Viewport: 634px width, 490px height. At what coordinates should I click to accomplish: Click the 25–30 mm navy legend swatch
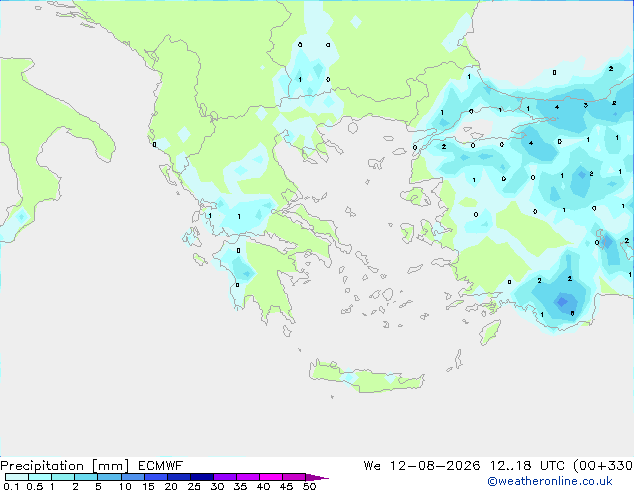pyautogui.click(x=201, y=477)
